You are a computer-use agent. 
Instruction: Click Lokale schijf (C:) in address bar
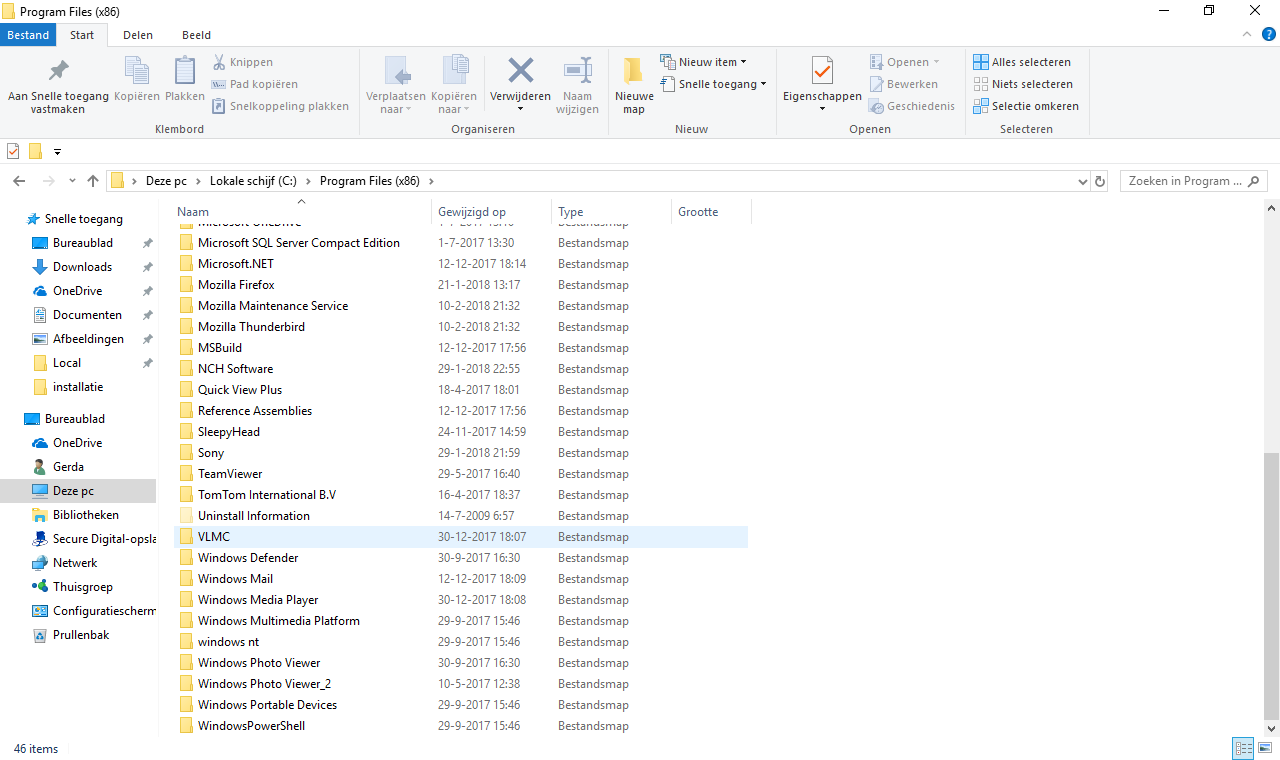pos(254,181)
